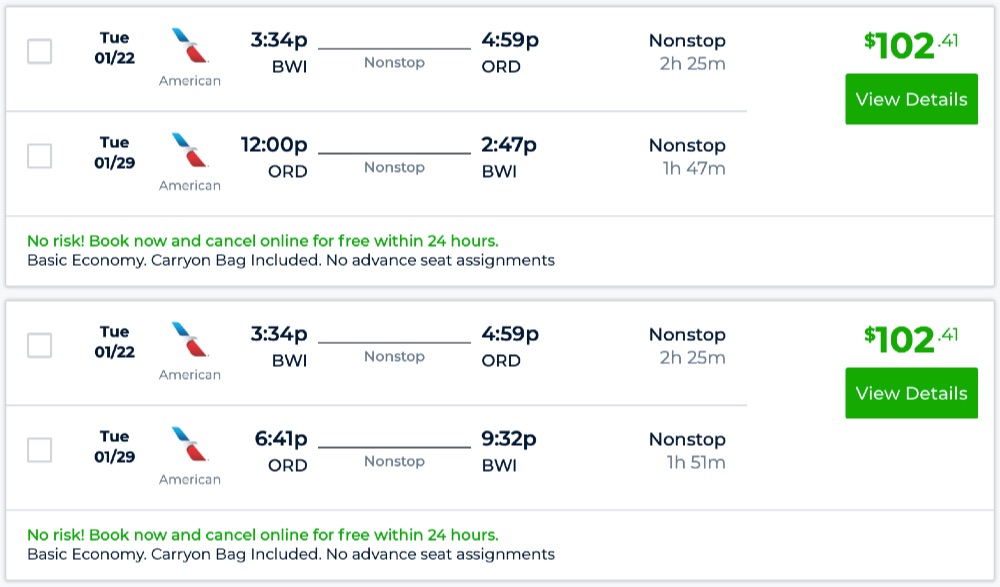Click the 2:47p arrival time at BWI
The width and height of the screenshot is (1000, 587).
(x=509, y=145)
